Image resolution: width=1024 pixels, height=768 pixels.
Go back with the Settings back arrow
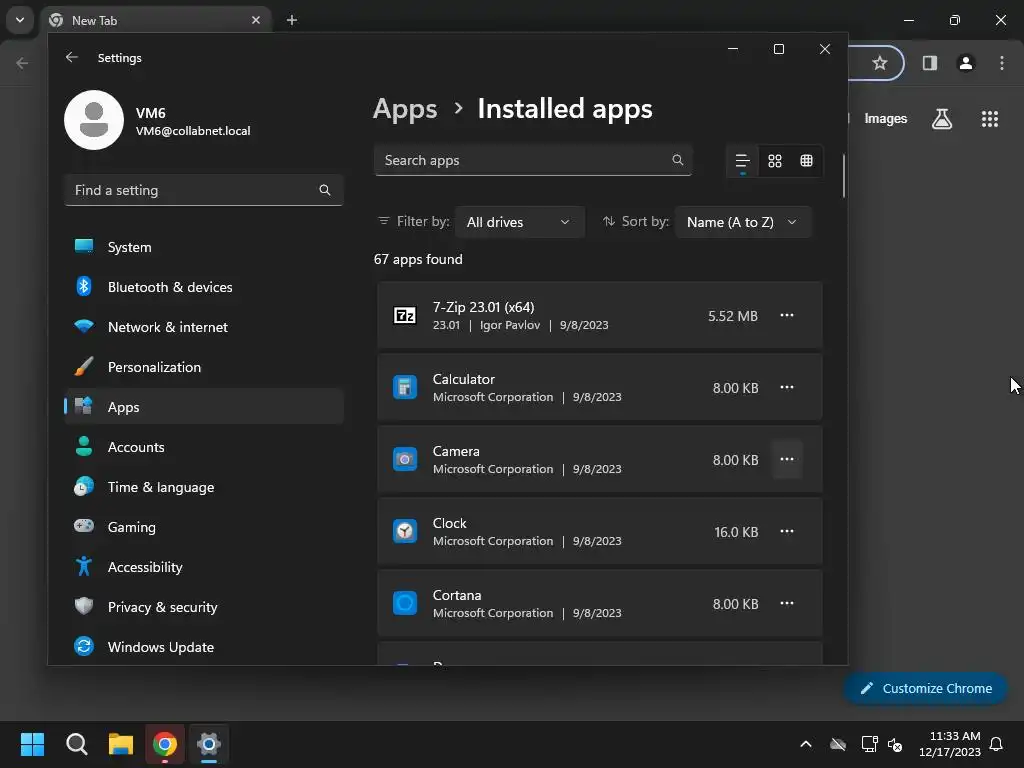tap(72, 57)
